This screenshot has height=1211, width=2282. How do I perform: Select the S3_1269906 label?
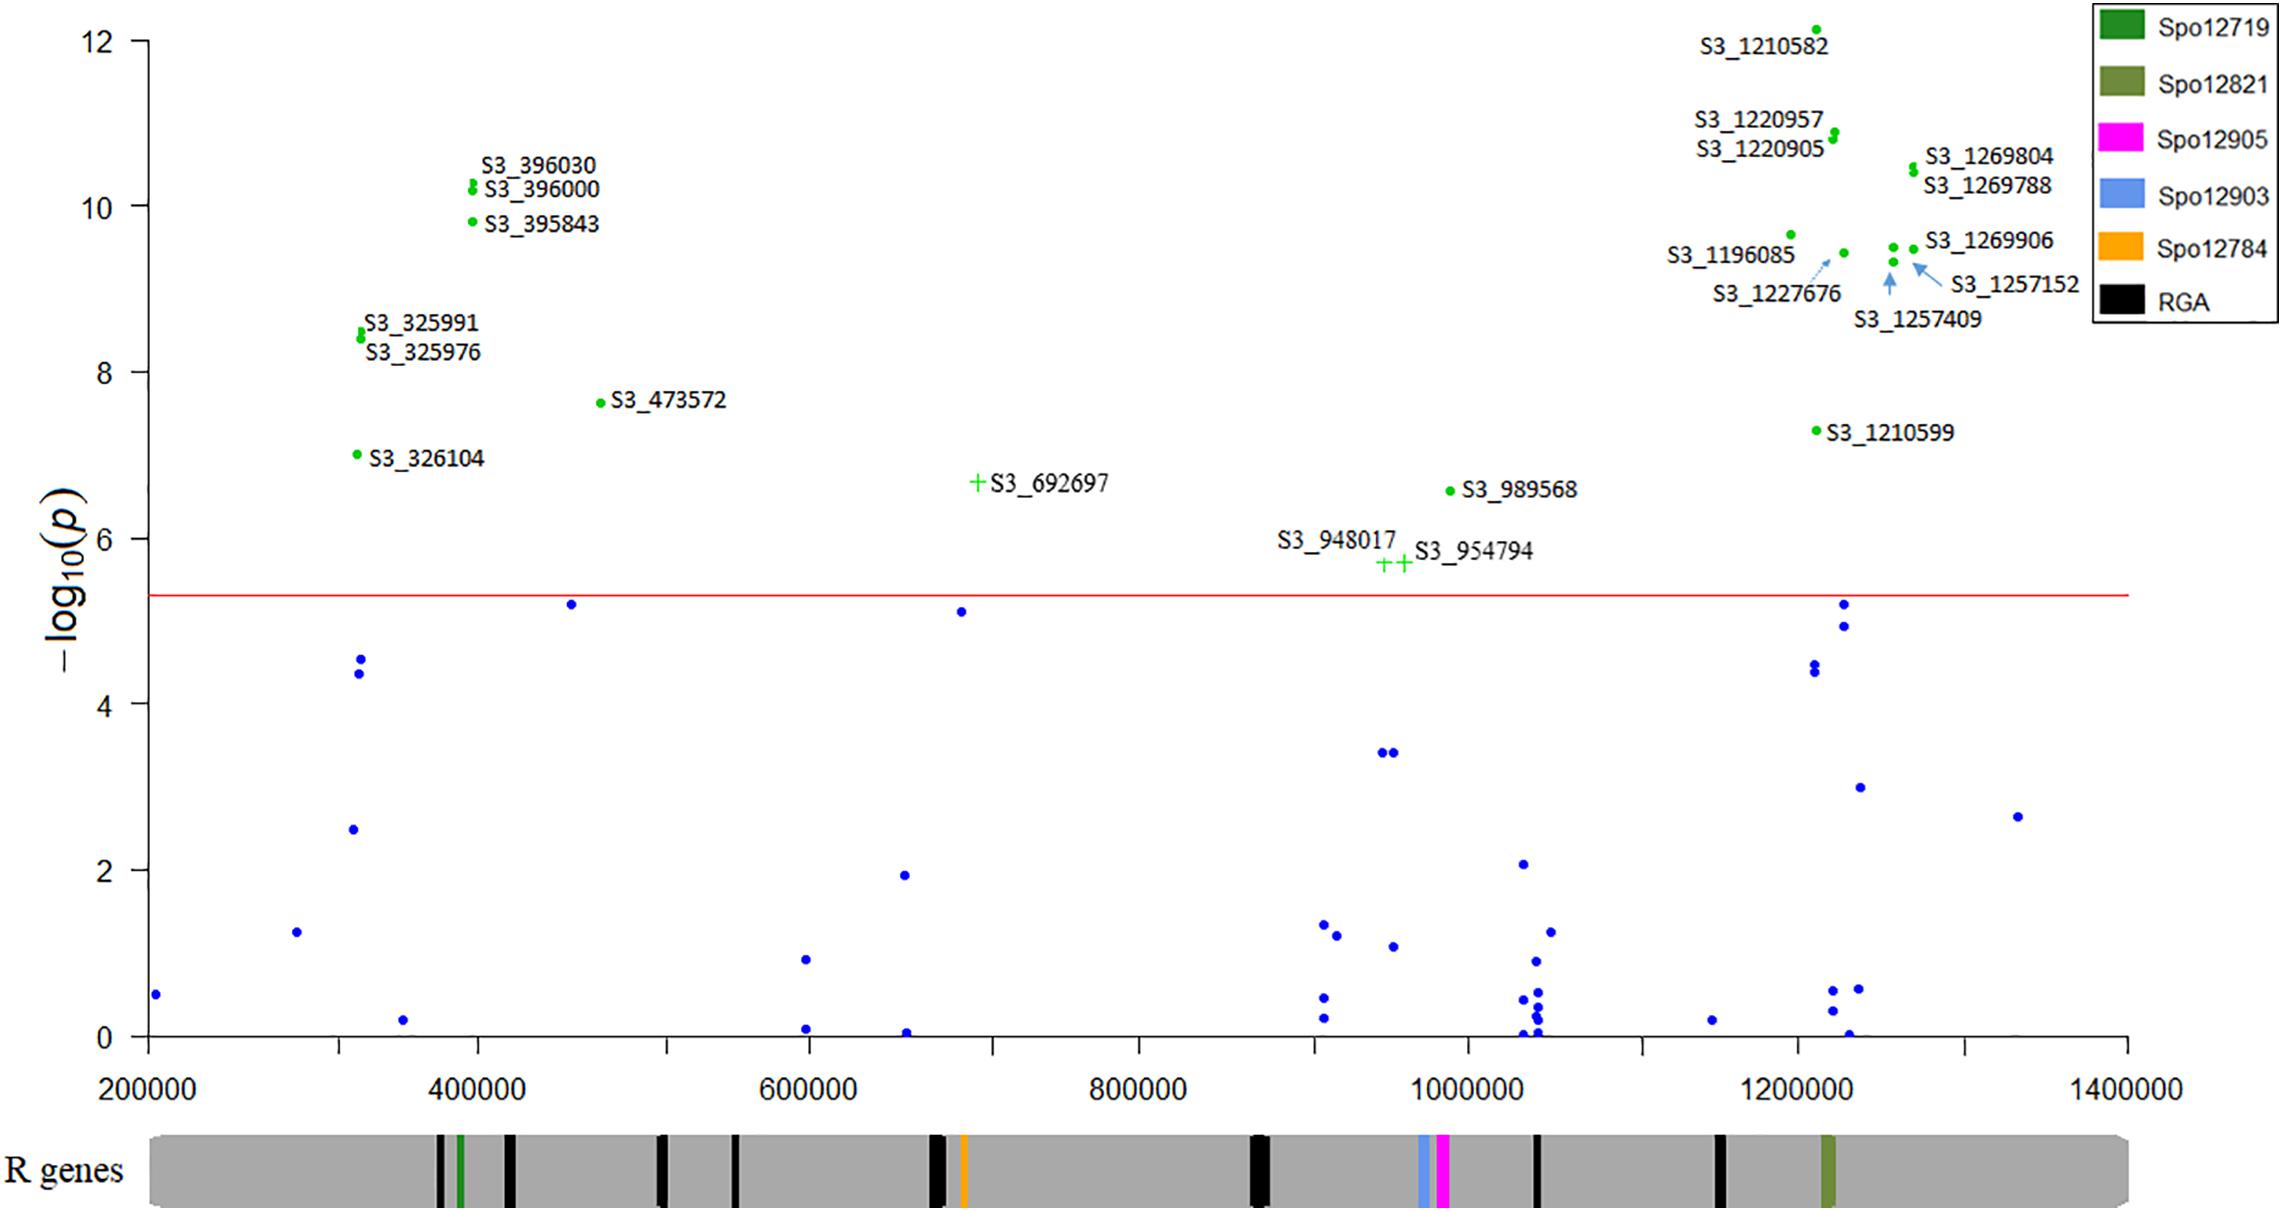point(1989,240)
